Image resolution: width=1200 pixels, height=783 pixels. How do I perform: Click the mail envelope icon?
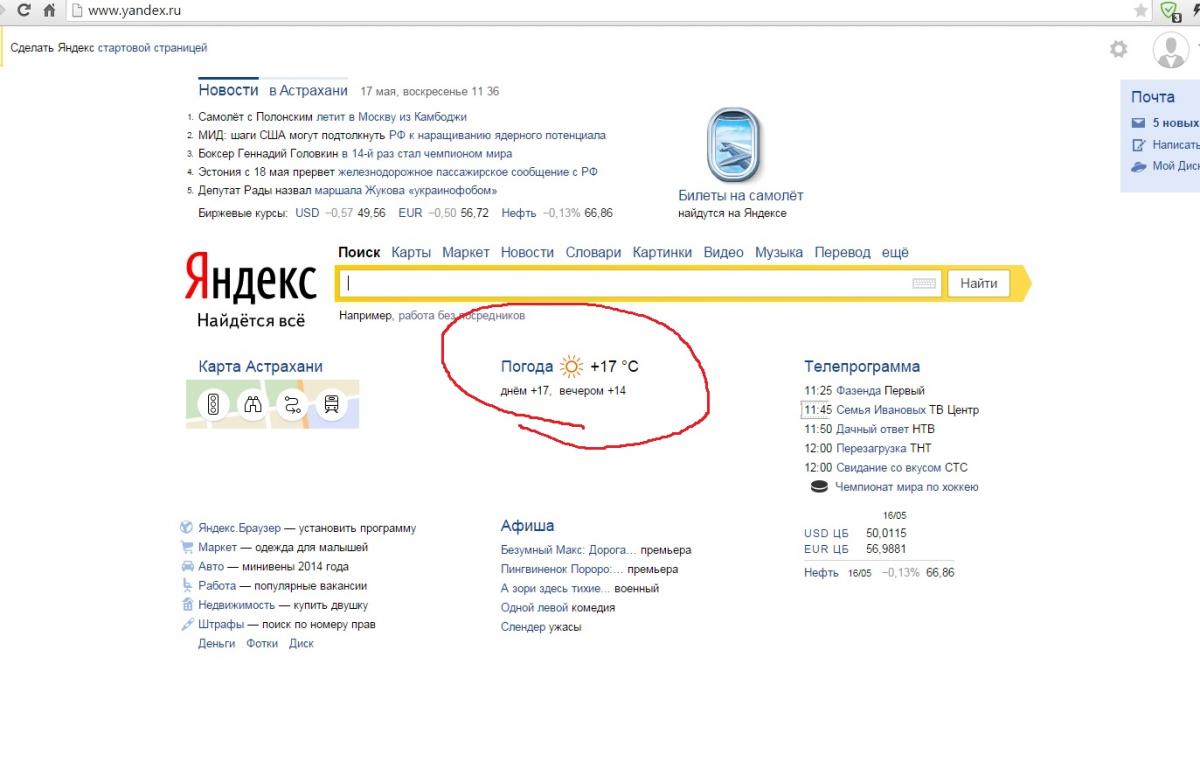[1138, 123]
